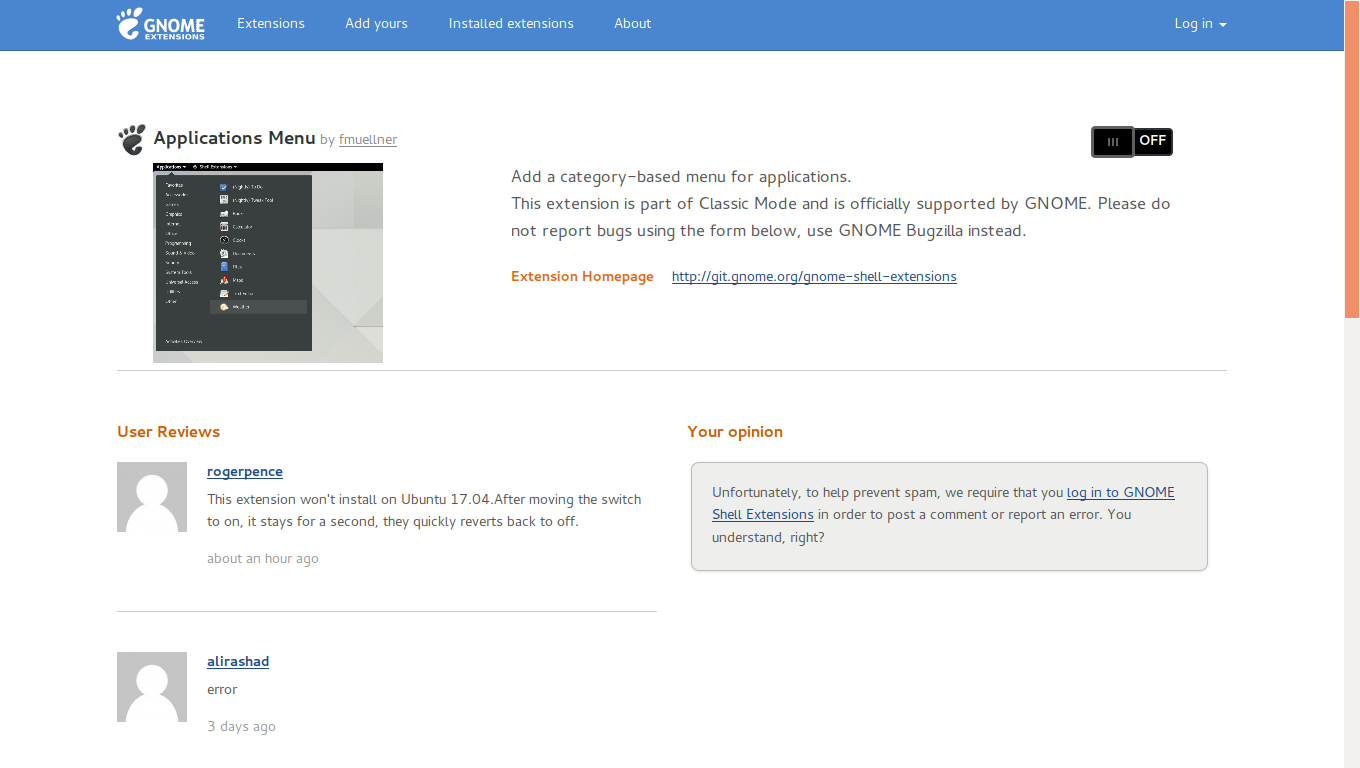Expand the Log in dropdown
Screen dimensions: 1360x768
click(x=1200, y=24)
